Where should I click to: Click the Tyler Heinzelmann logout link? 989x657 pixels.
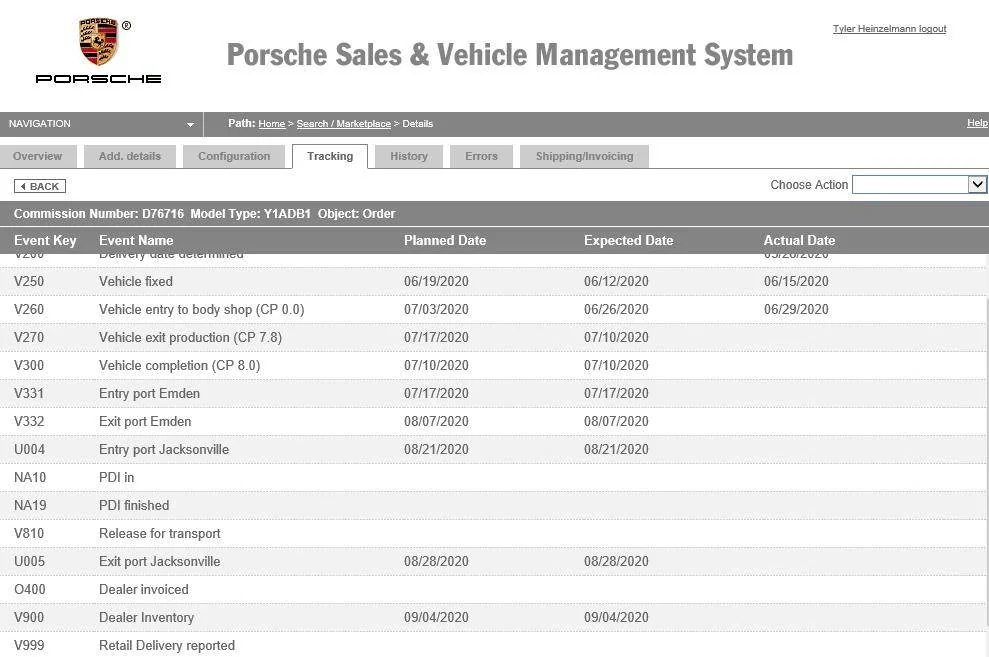coord(889,29)
